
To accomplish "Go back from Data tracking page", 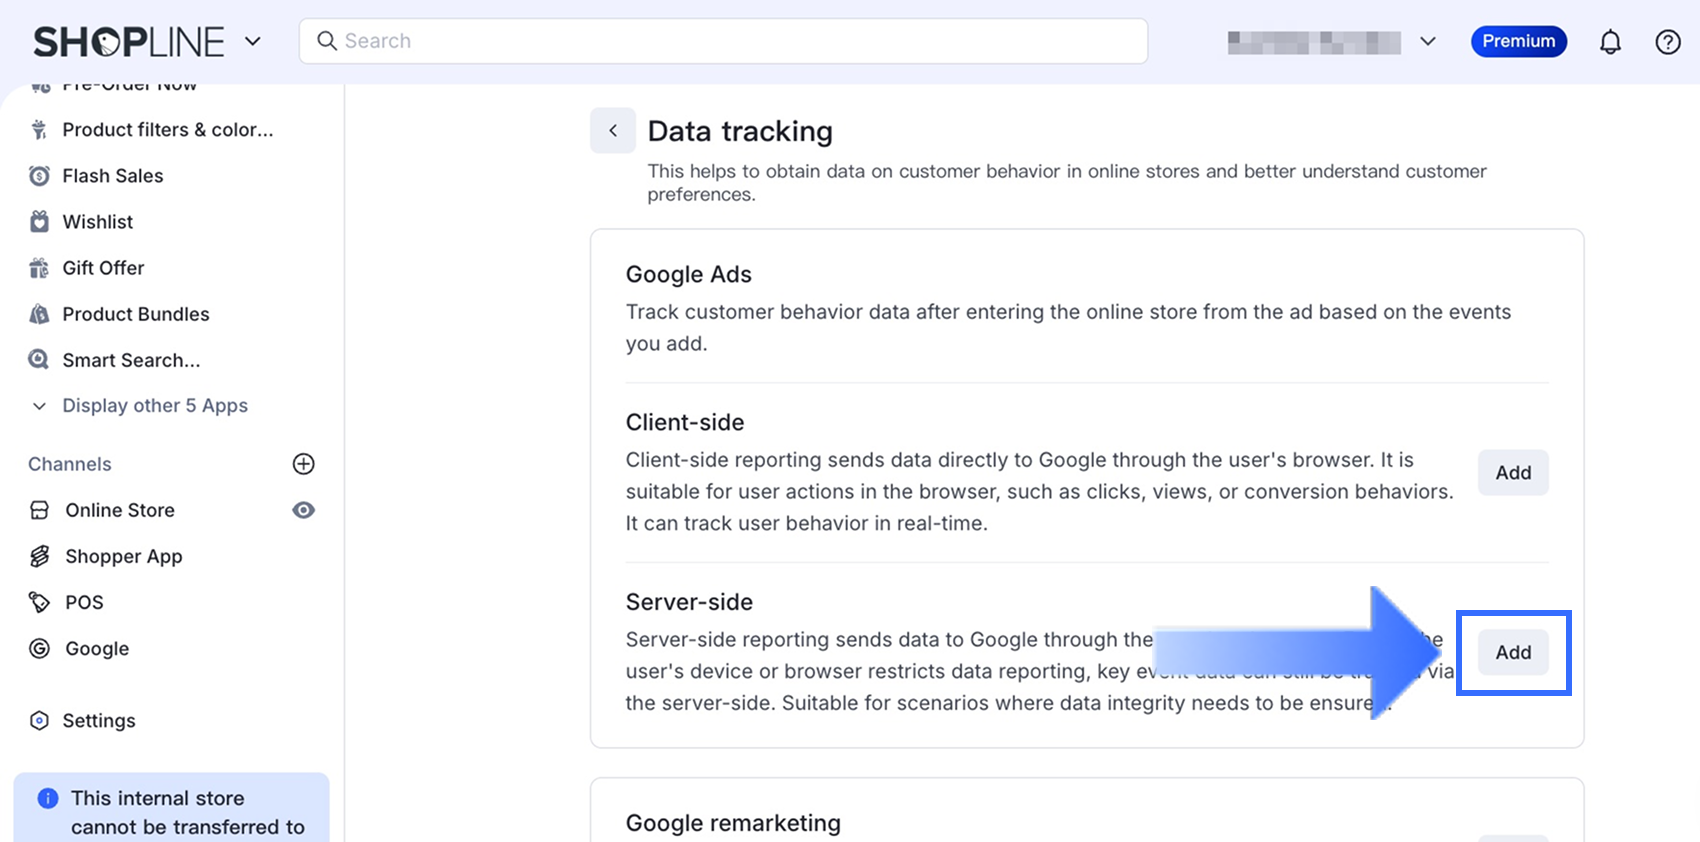I will (x=613, y=131).
